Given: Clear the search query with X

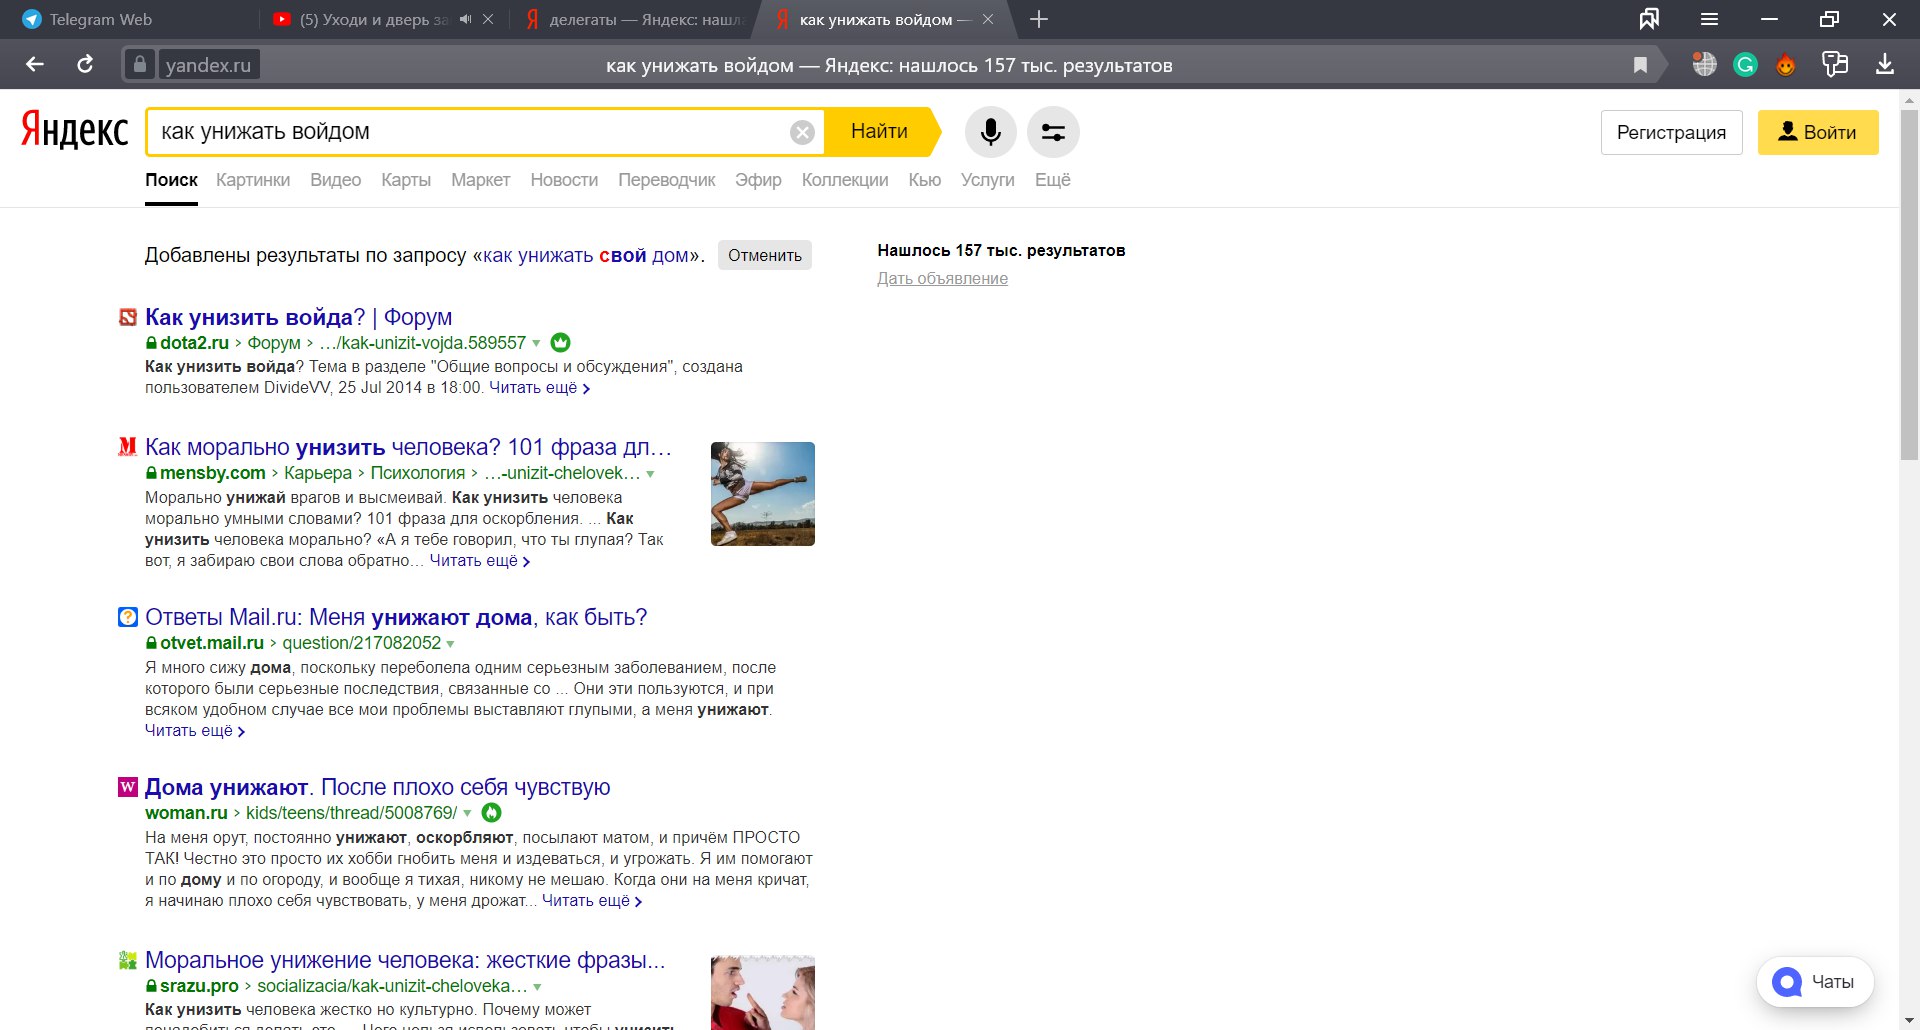Looking at the screenshot, I should coord(802,132).
